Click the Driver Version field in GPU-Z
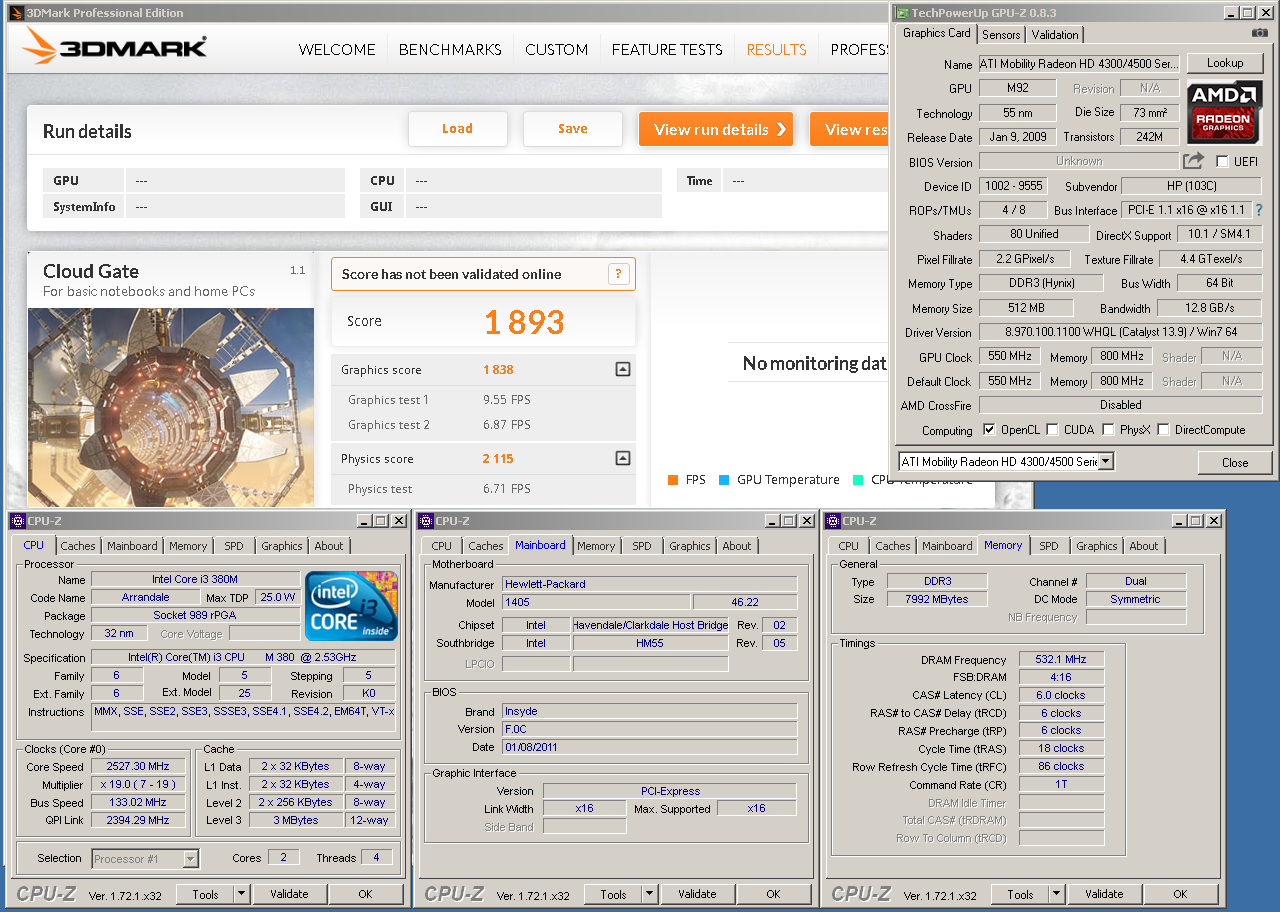1280x912 pixels. pyautogui.click(x=1120, y=332)
